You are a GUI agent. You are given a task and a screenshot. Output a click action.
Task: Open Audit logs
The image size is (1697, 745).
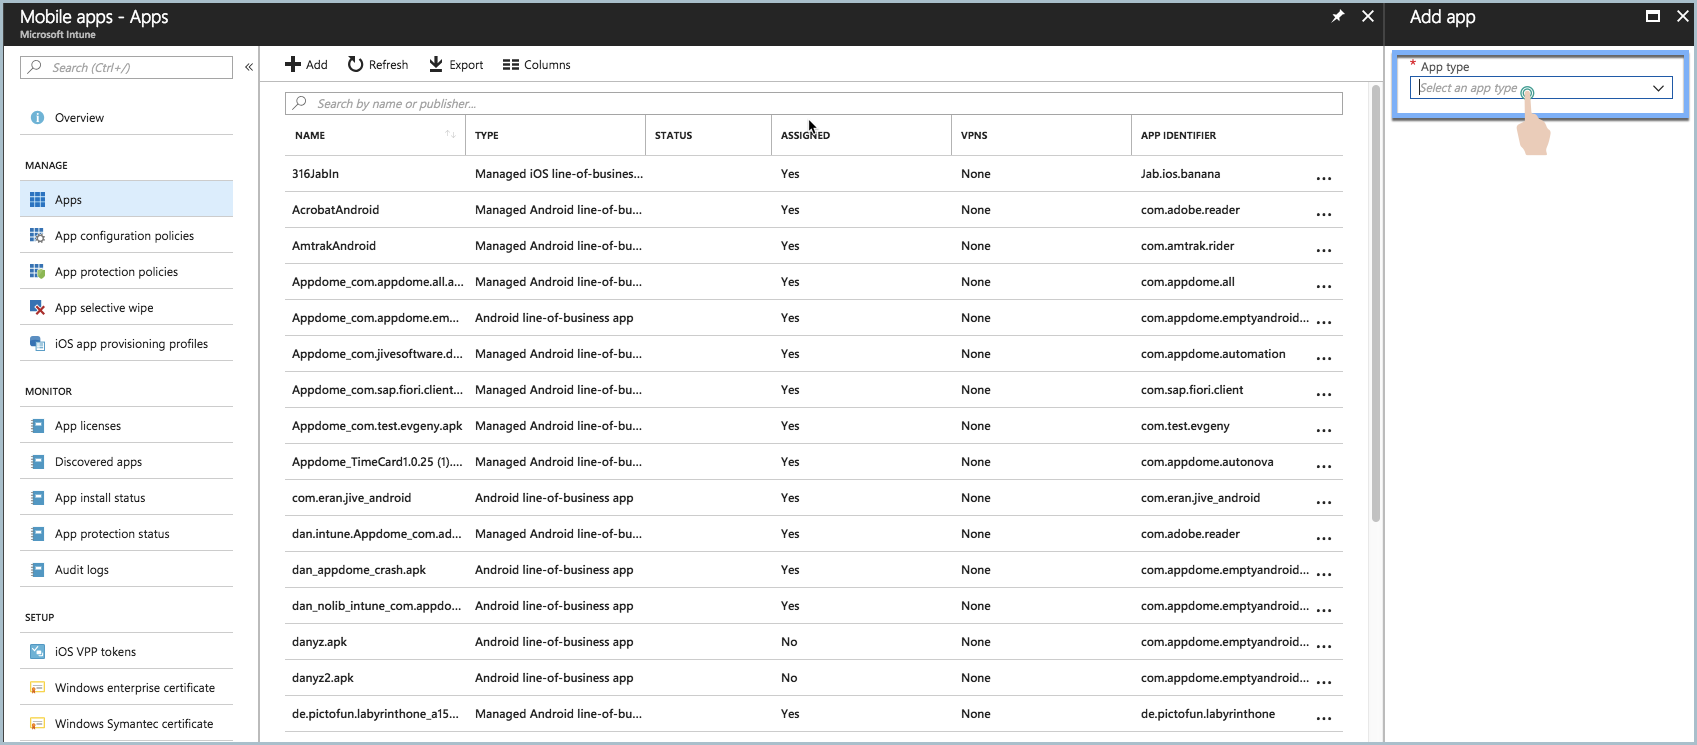(x=82, y=570)
